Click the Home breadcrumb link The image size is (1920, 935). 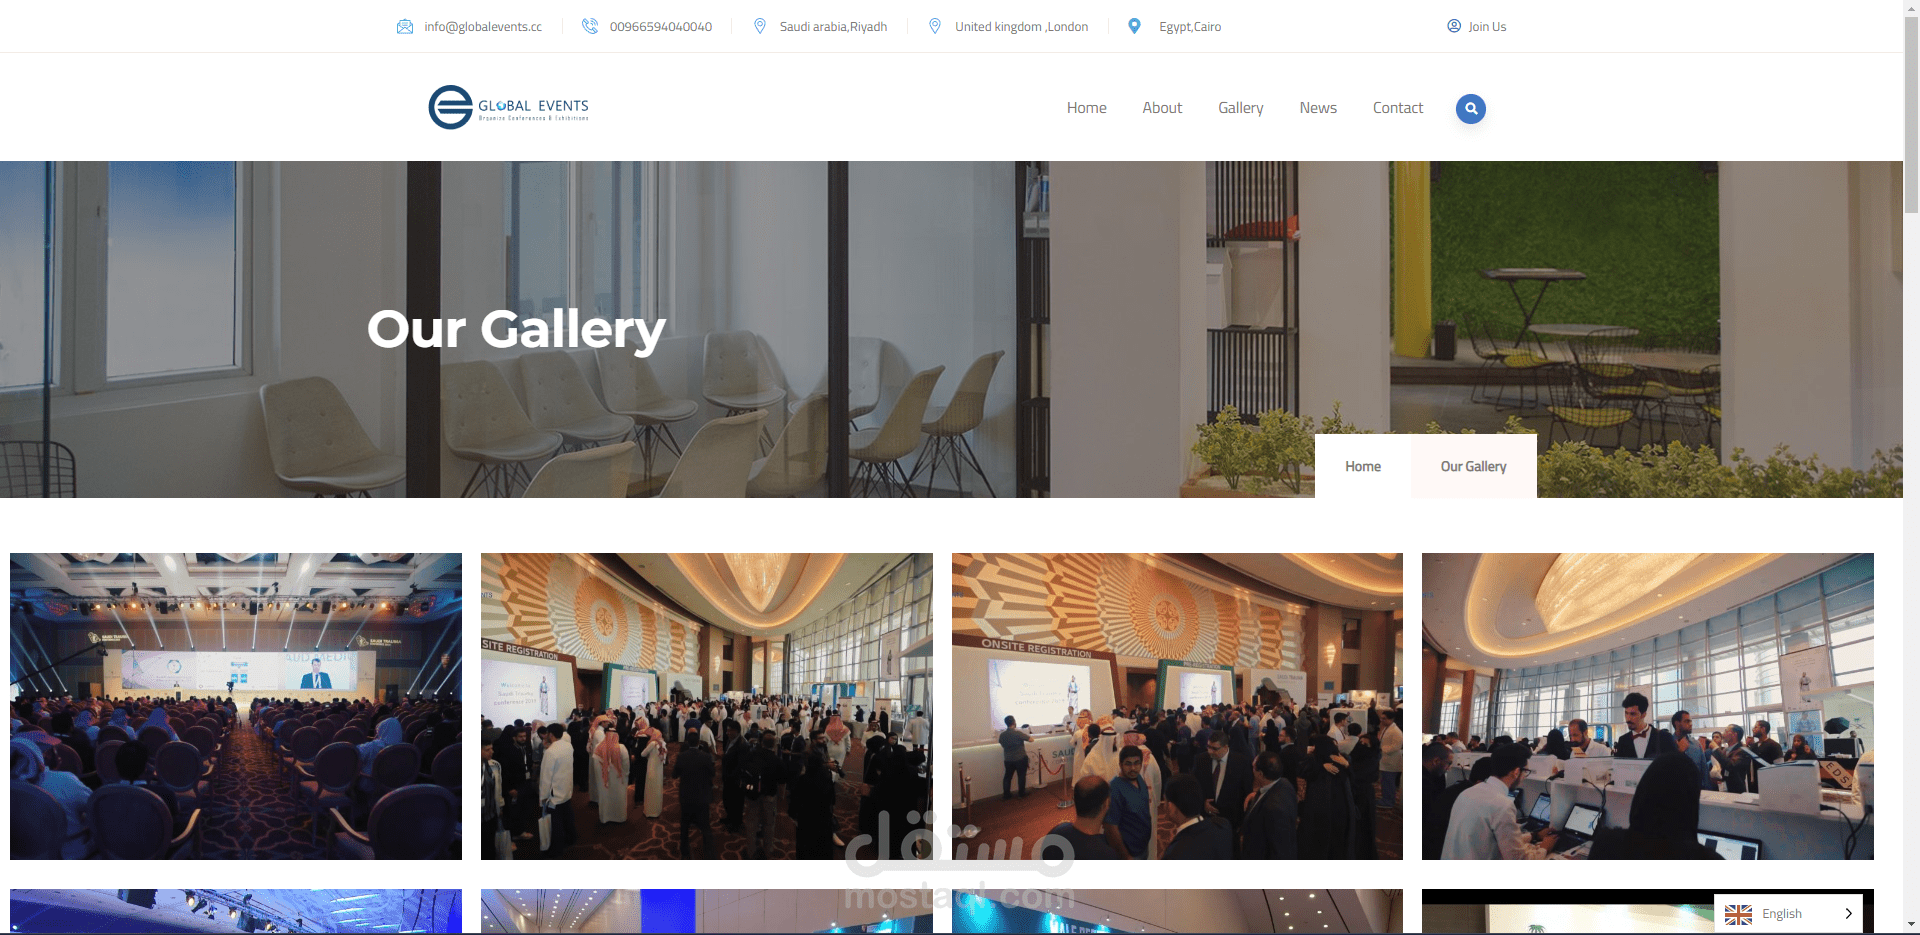tap(1362, 466)
